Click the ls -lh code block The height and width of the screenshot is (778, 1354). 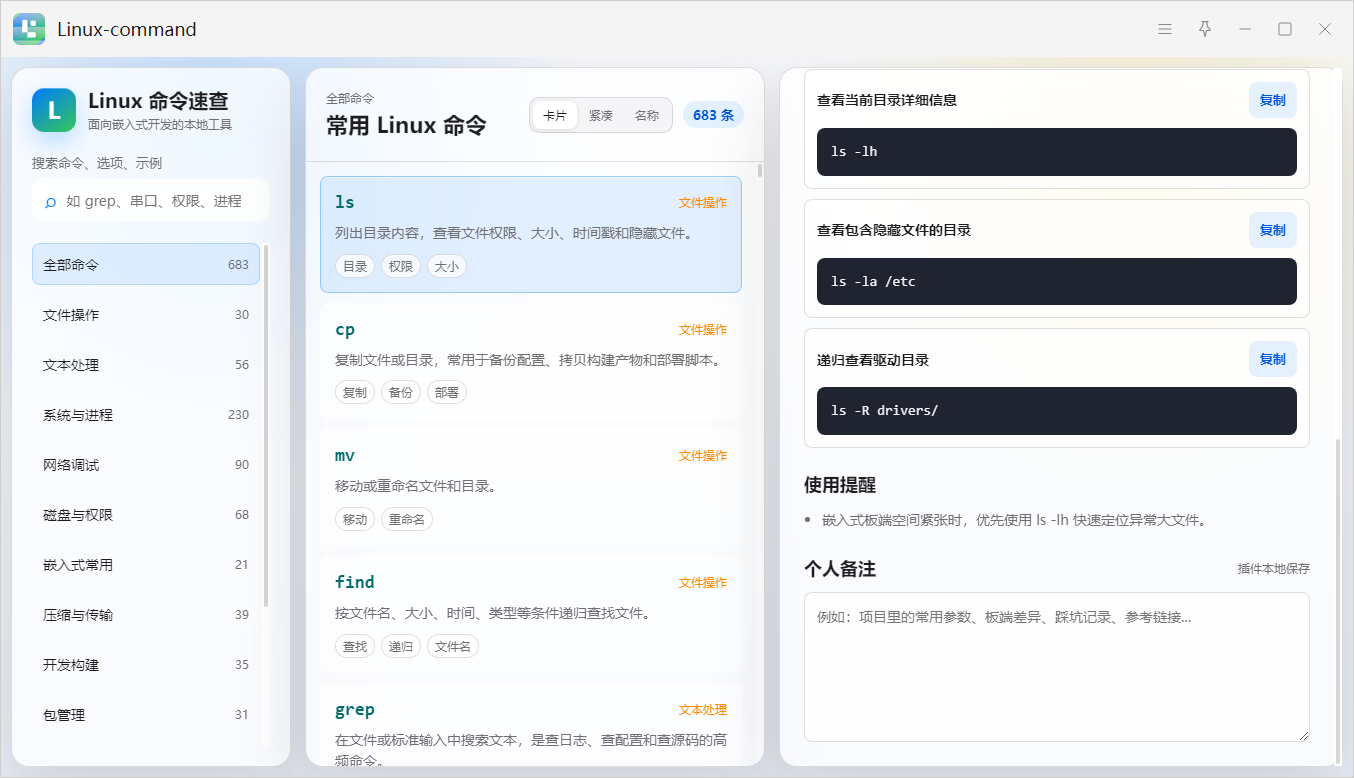[x=1057, y=152]
